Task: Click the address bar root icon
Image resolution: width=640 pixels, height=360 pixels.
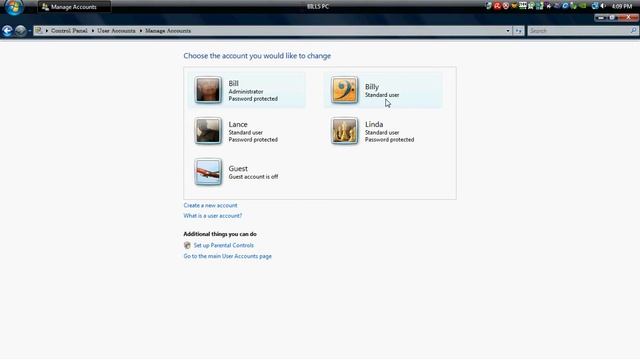Action: pyautogui.click(x=38, y=31)
